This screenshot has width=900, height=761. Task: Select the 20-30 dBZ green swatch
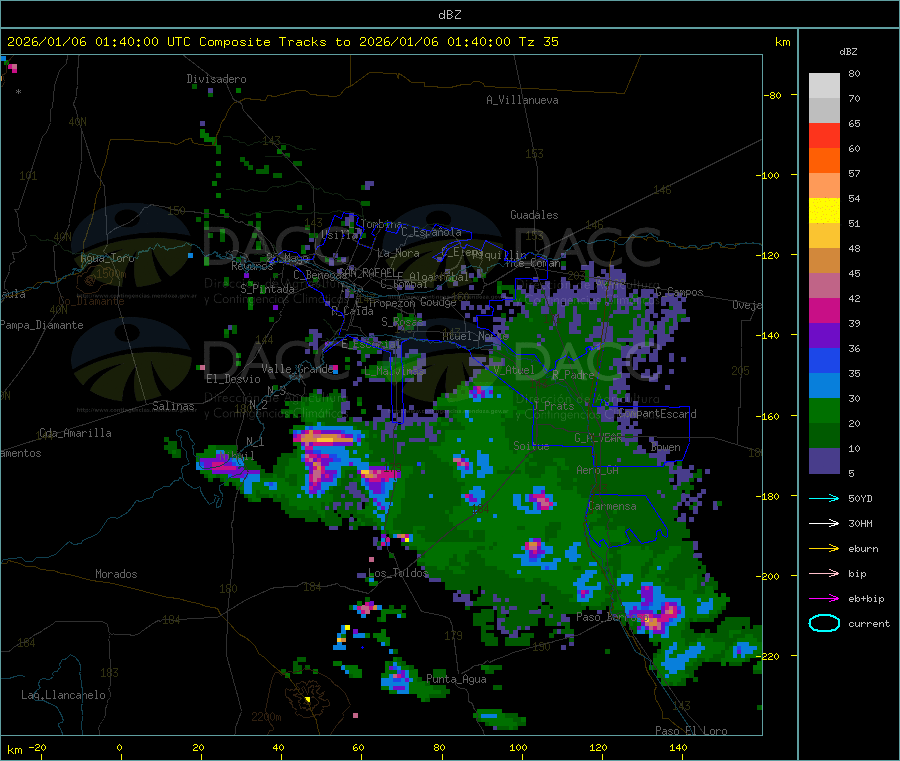[824, 410]
